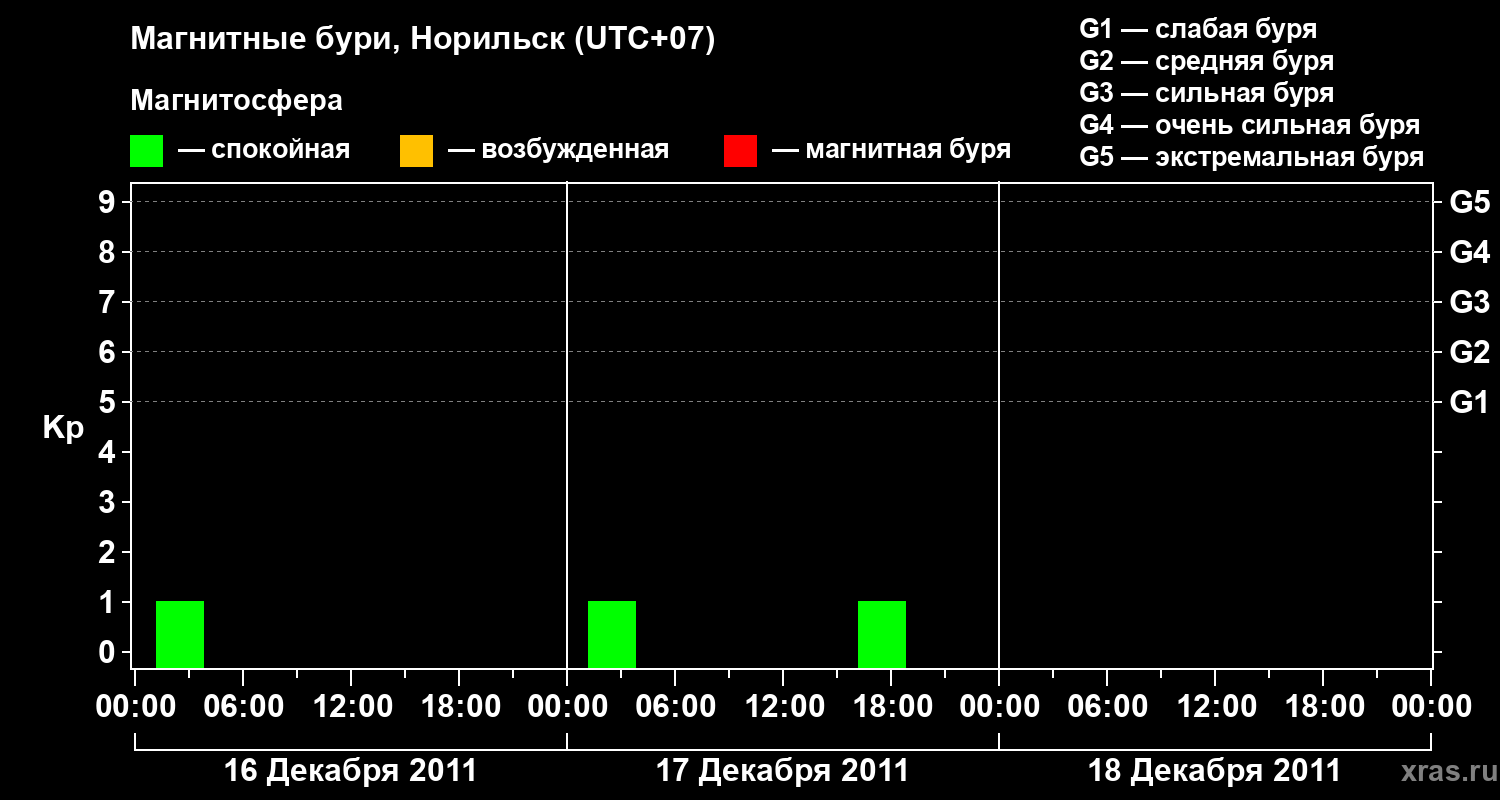
Task: Click the yellow excited magnetosphere legend swatch
Action: point(416,151)
